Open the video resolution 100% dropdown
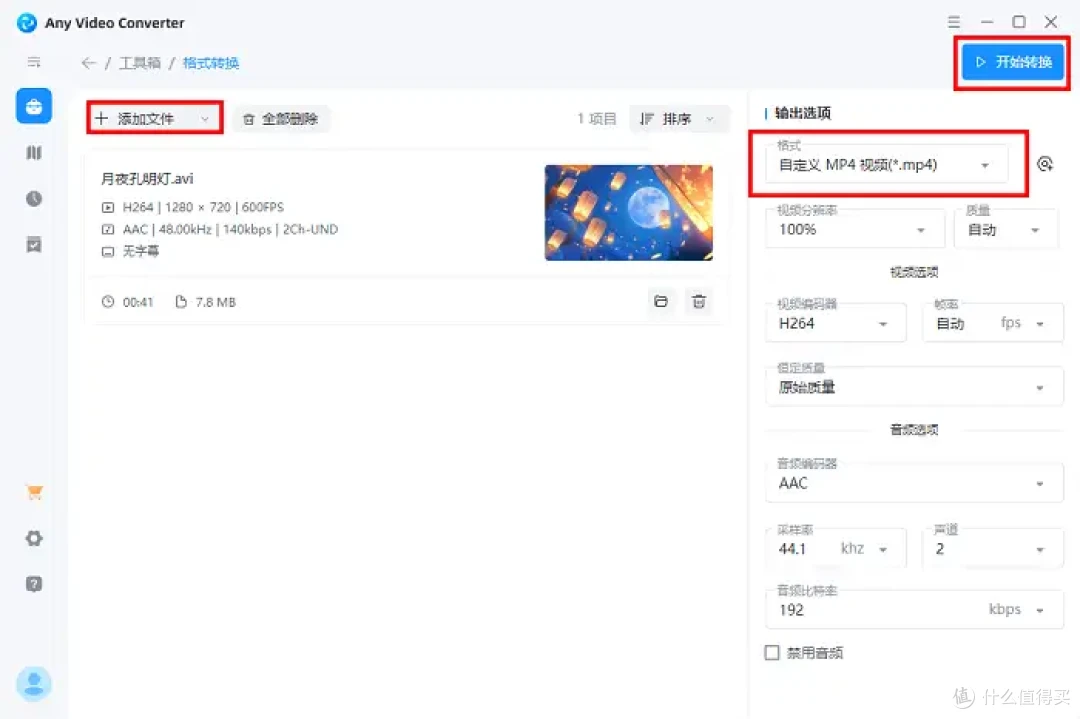The width and height of the screenshot is (1080, 719). click(x=855, y=228)
